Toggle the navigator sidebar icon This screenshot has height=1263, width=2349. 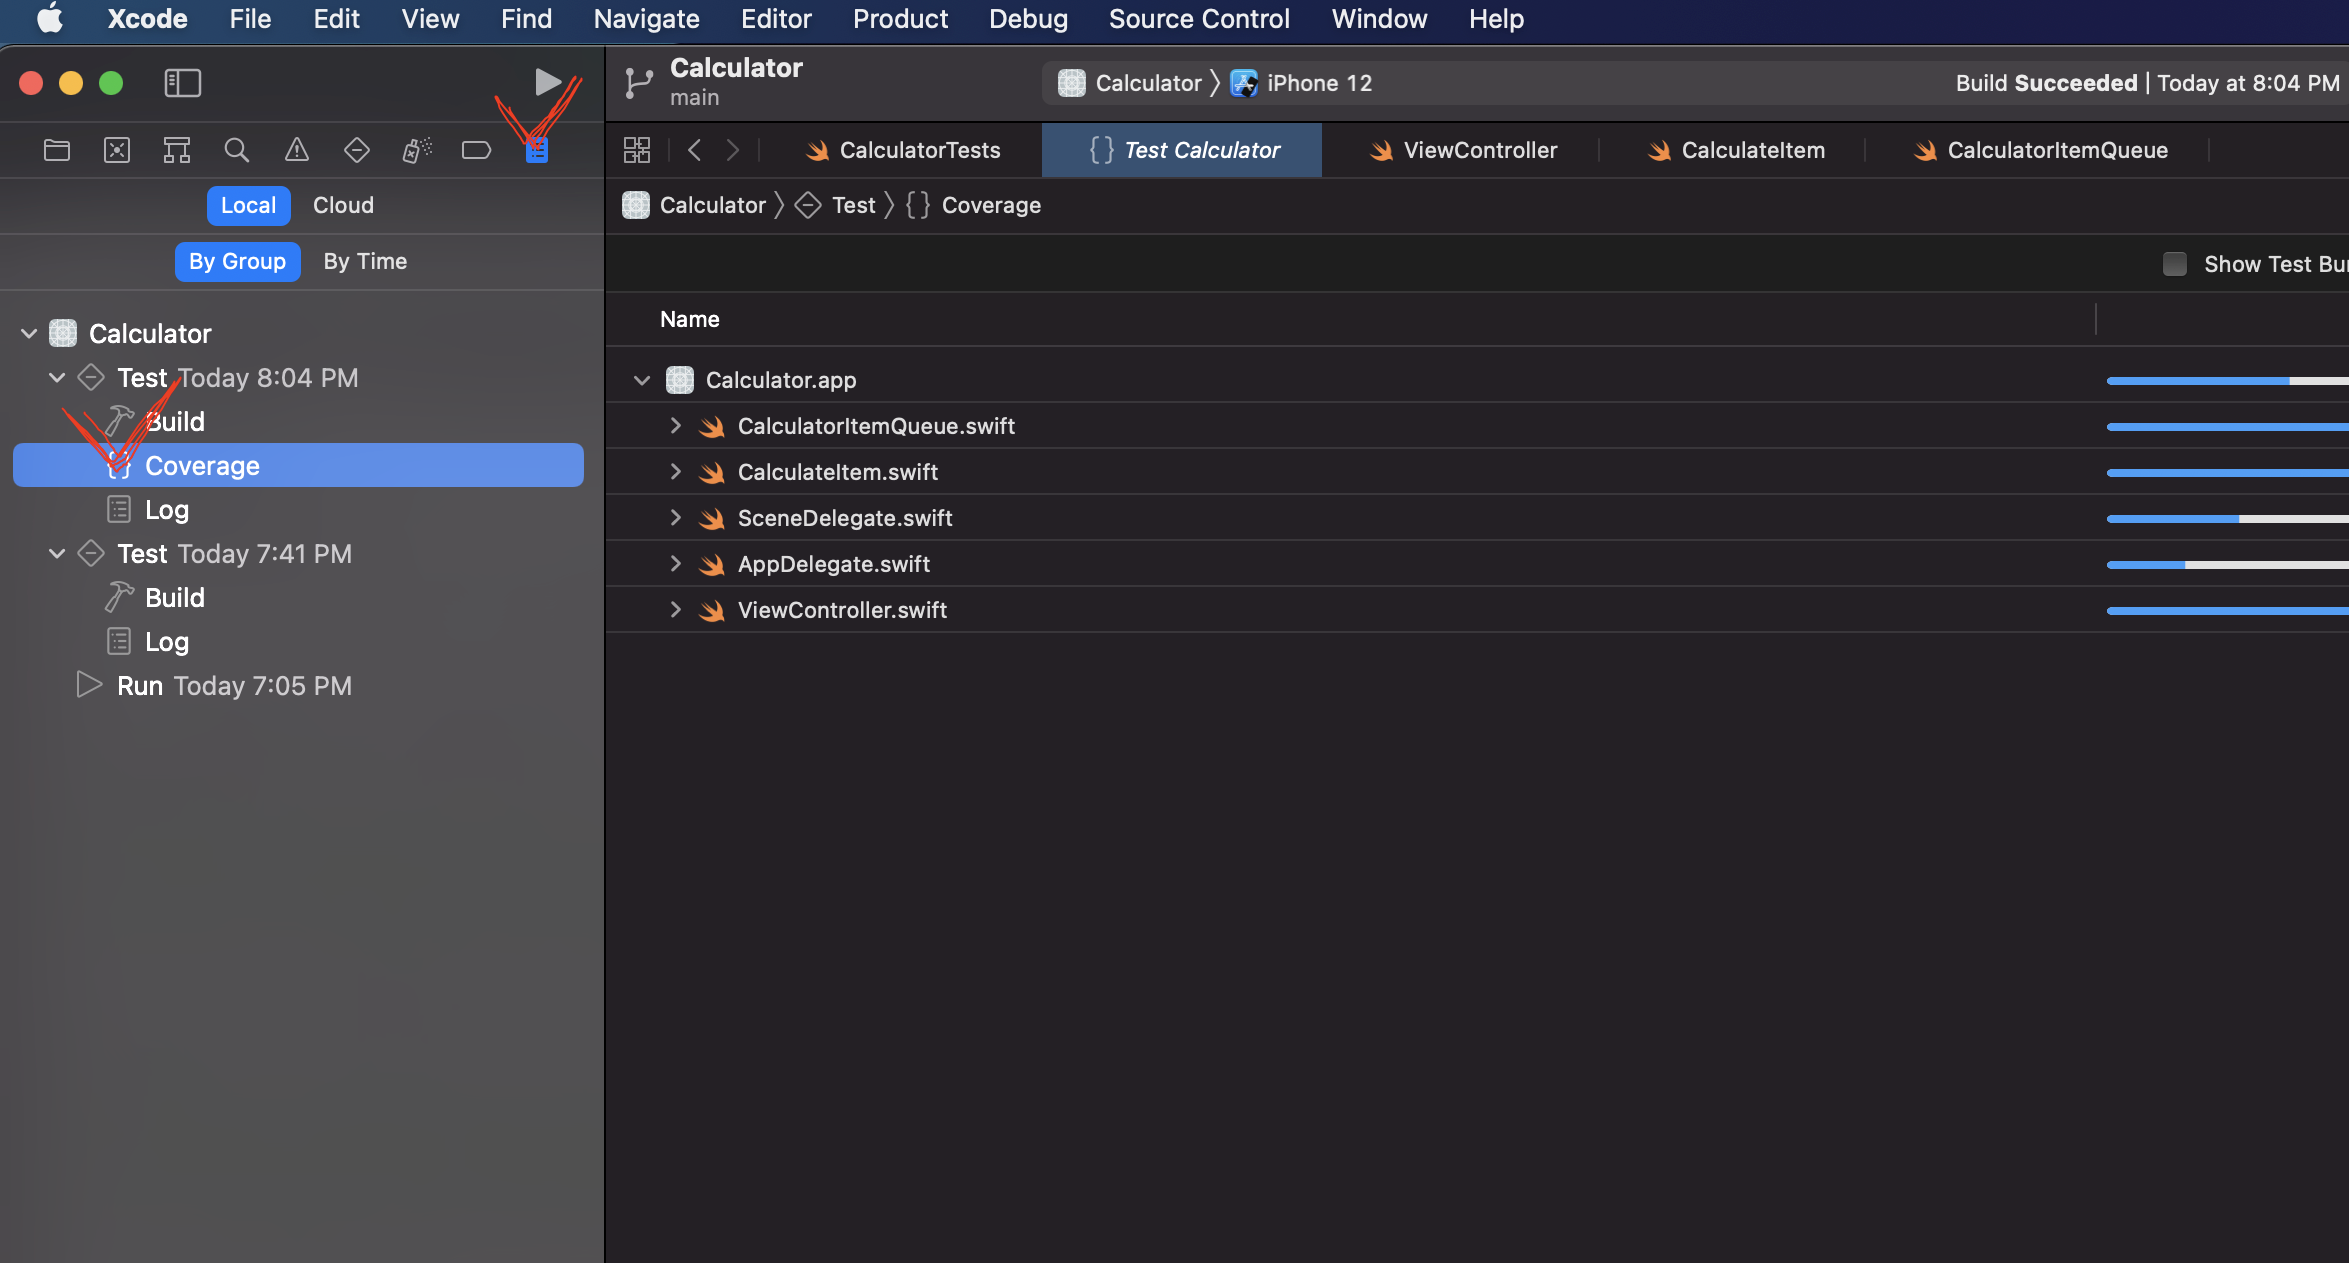pyautogui.click(x=183, y=83)
